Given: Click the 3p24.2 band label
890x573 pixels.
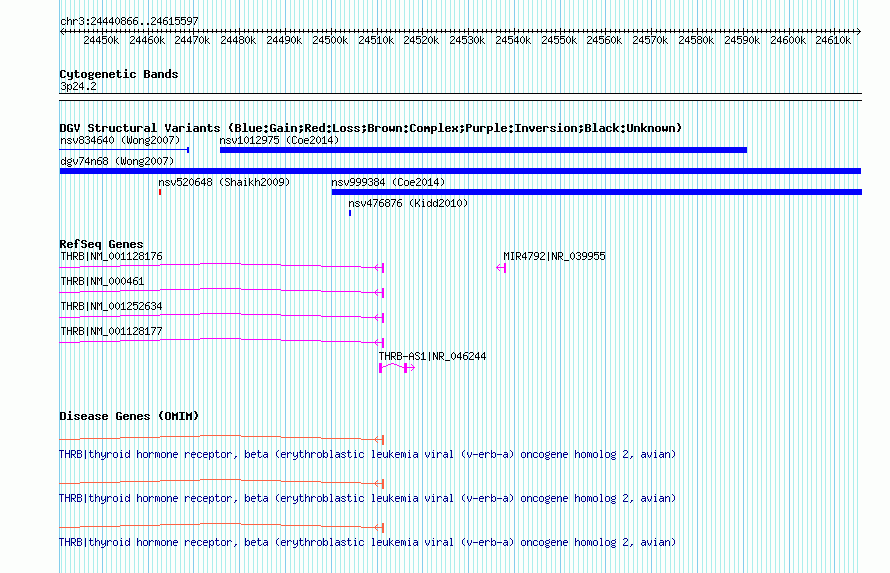Looking at the screenshot, I should [78, 86].
